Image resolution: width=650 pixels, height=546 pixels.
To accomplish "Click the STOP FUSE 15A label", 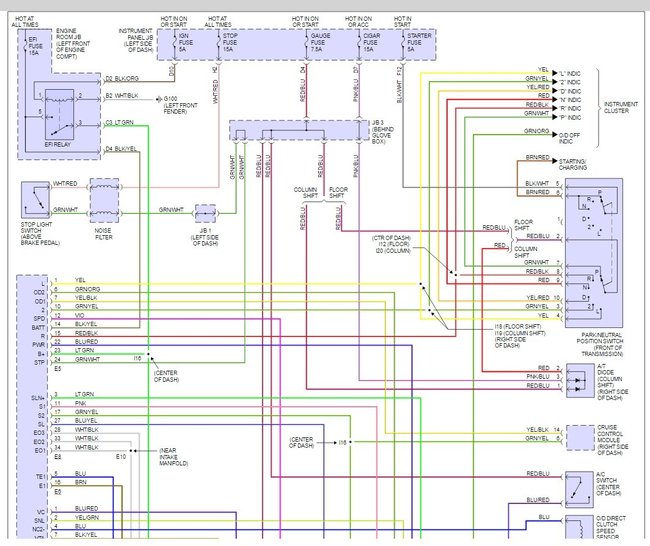I will point(230,42).
